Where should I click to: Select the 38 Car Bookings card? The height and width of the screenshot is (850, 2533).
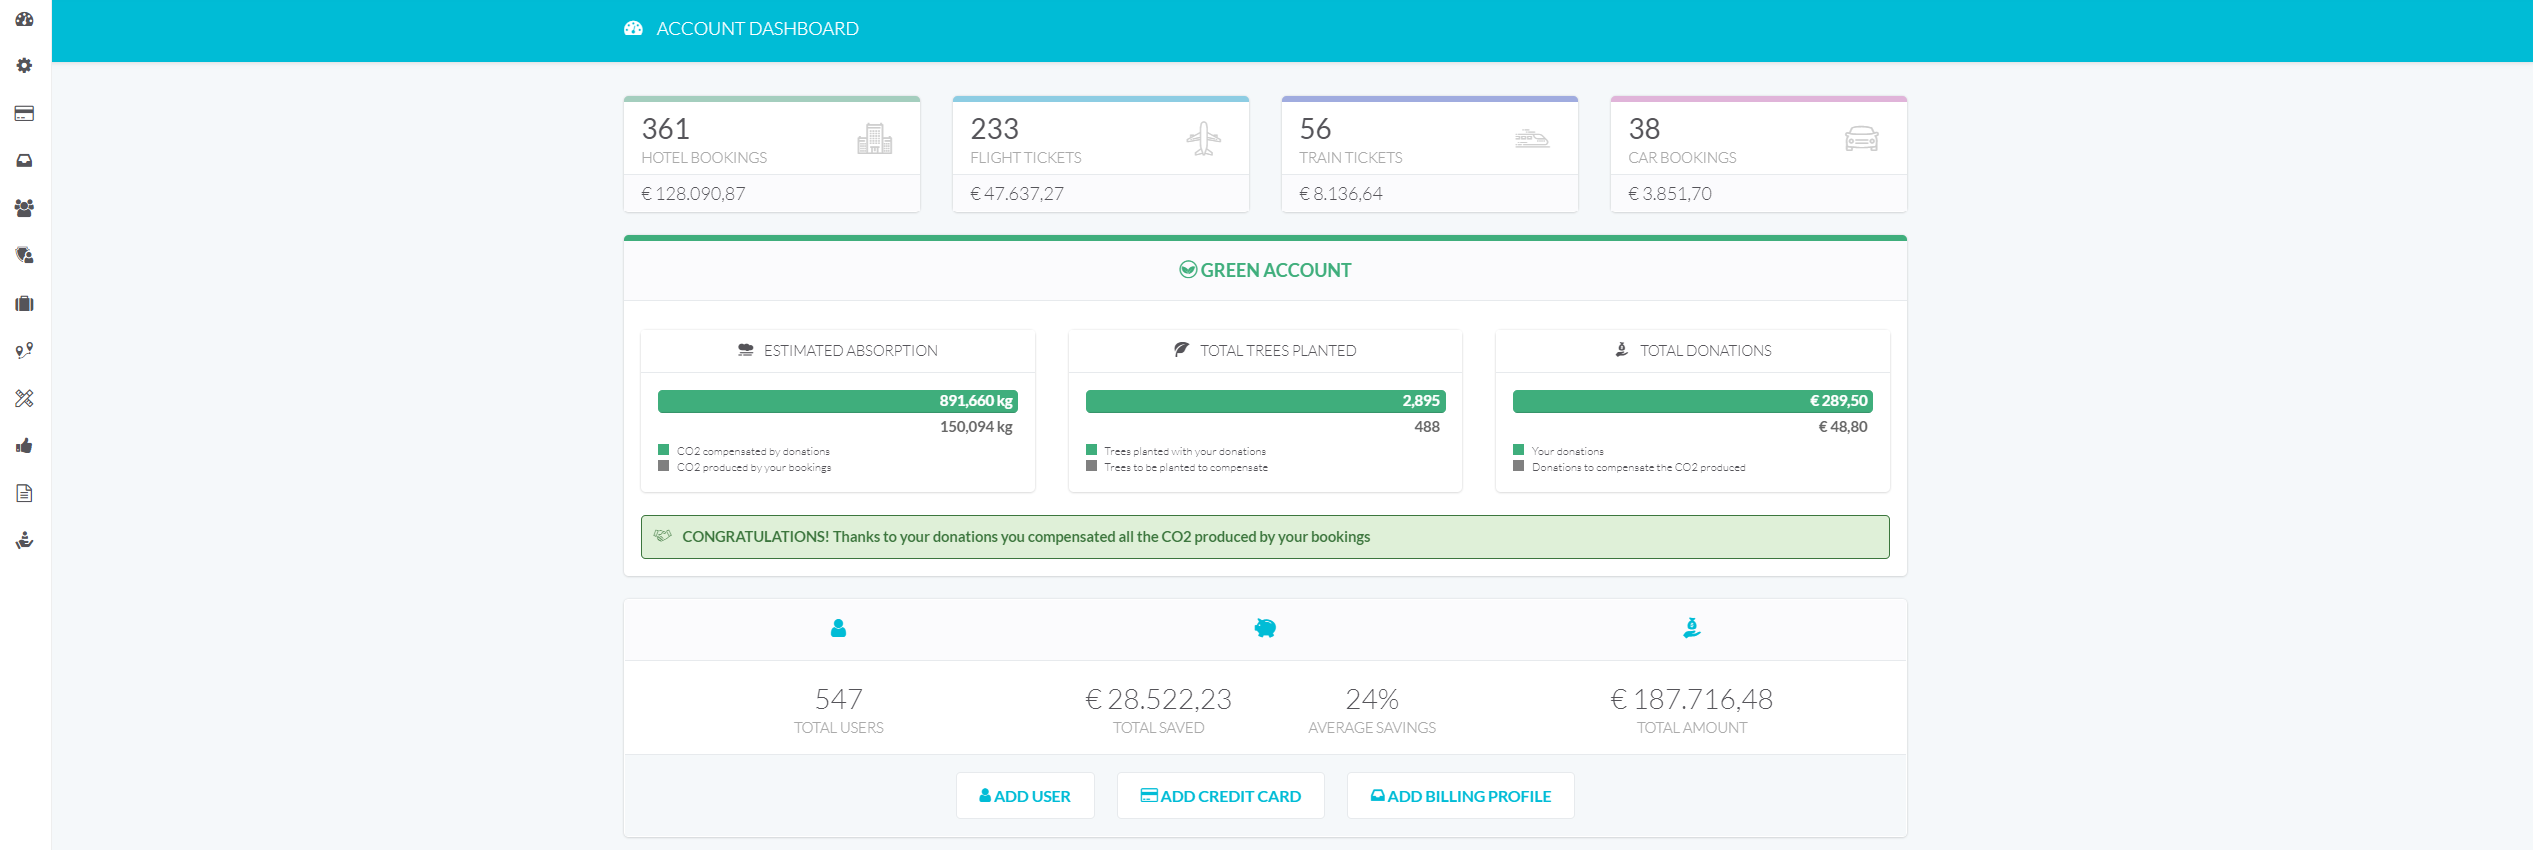point(1759,154)
